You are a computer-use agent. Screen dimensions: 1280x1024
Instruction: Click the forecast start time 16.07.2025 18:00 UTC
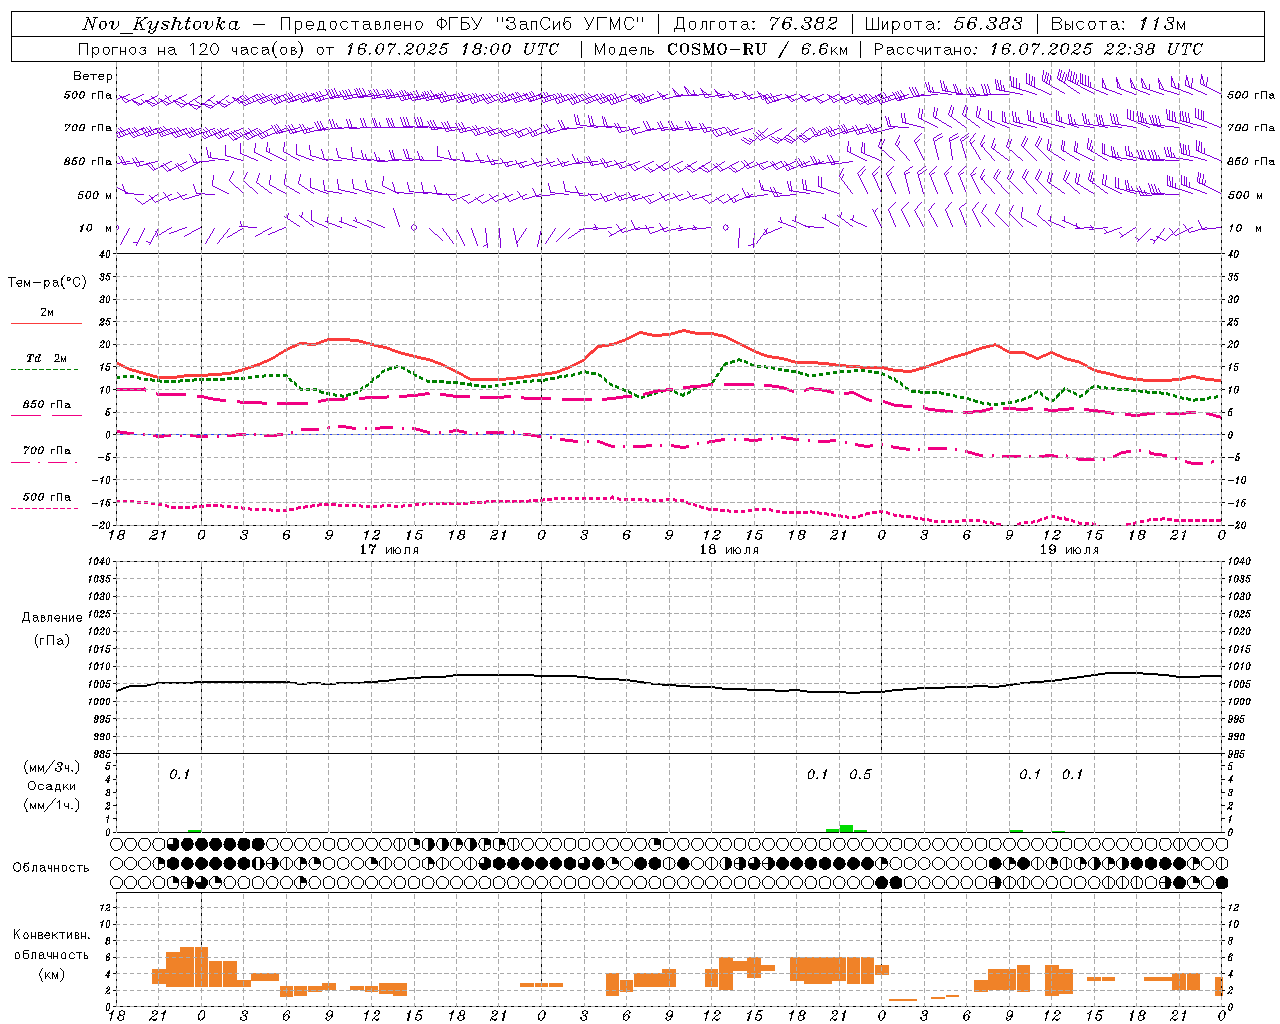pyautogui.click(x=452, y=49)
